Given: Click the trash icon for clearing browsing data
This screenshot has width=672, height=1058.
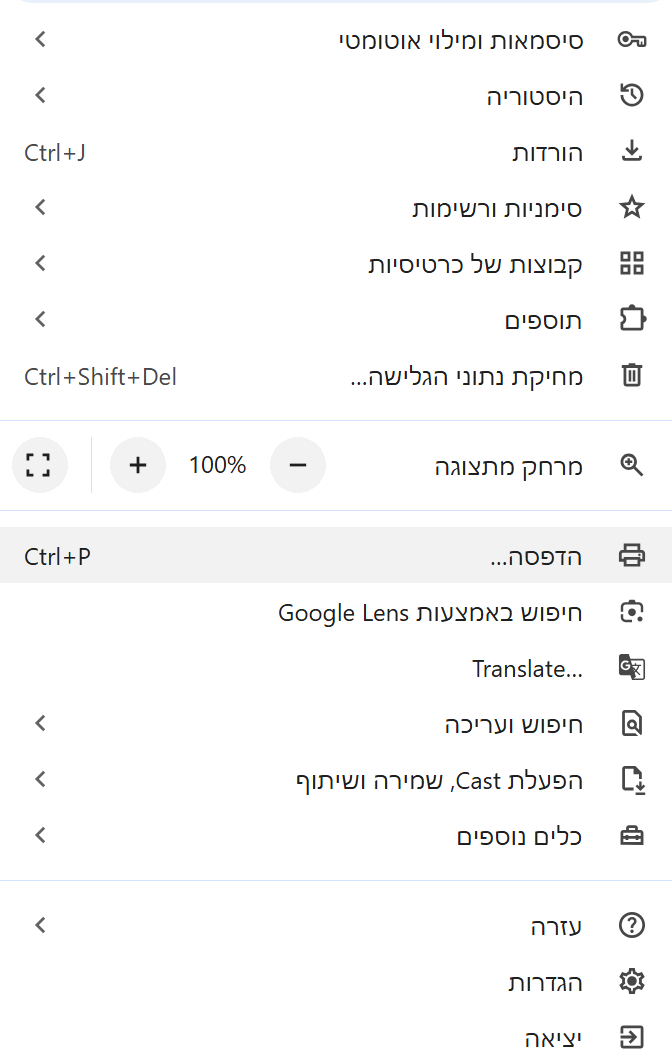Looking at the screenshot, I should (x=631, y=376).
